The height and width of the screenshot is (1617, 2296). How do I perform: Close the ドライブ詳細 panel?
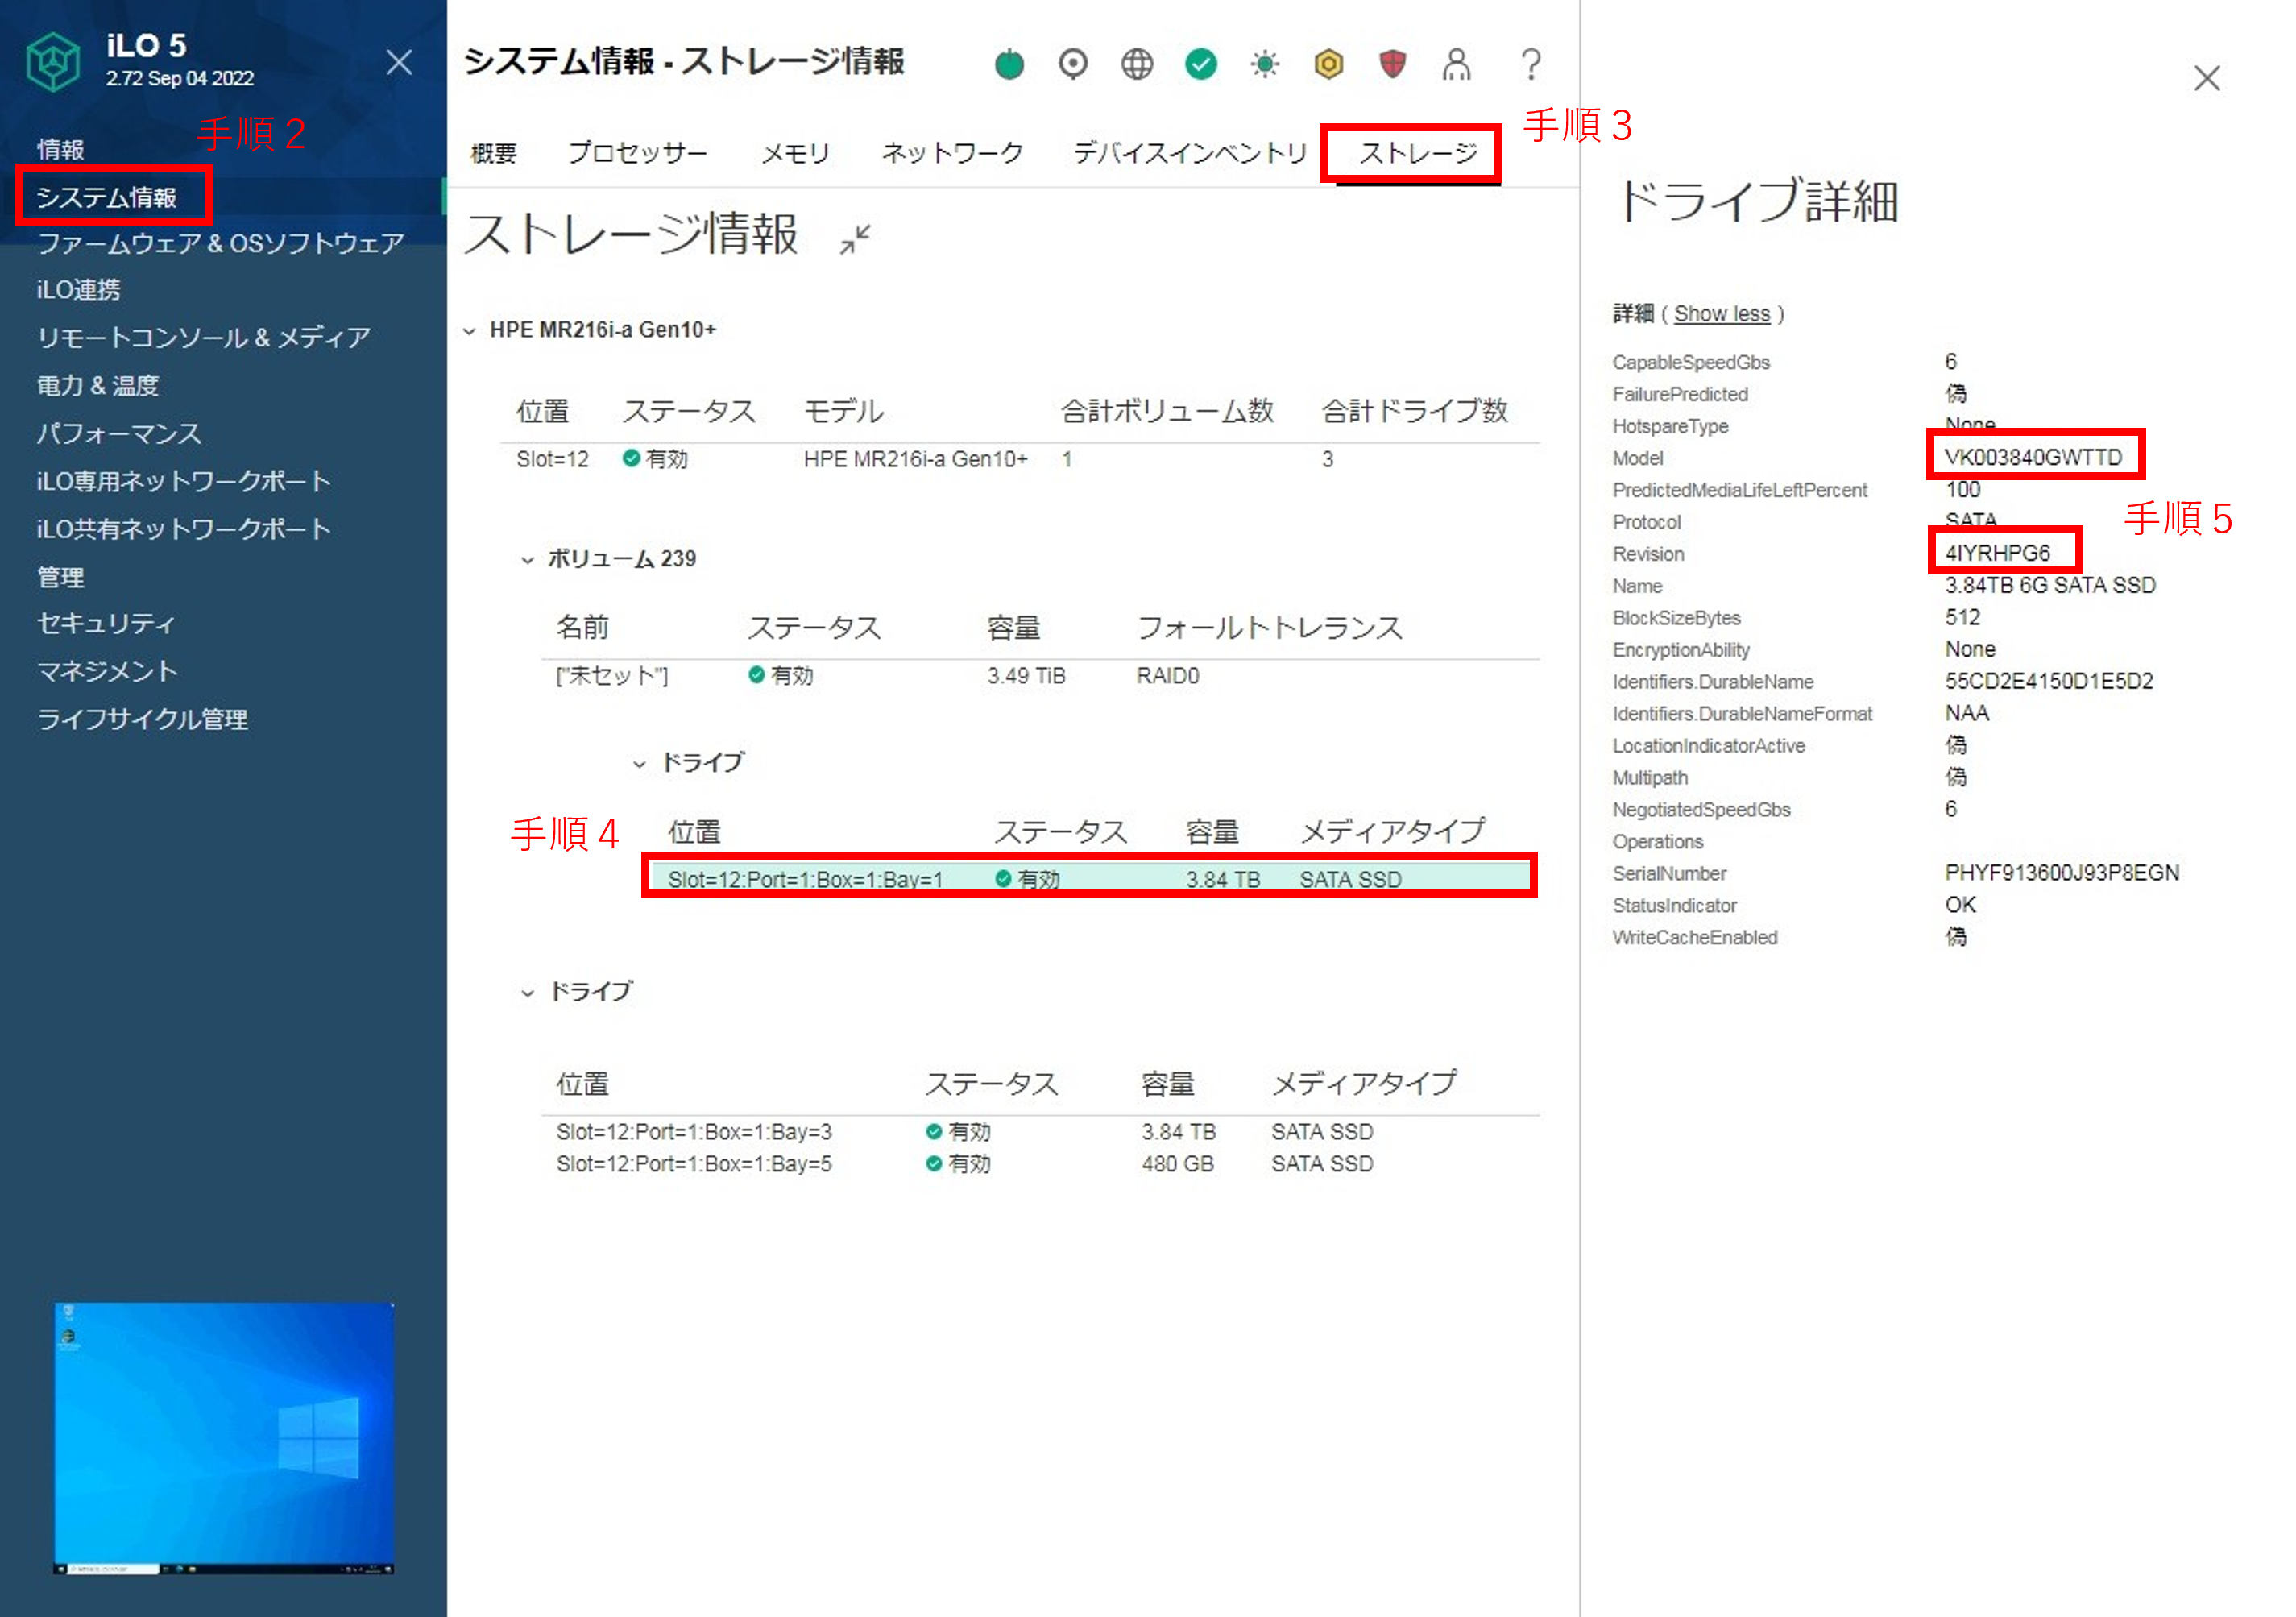[2207, 78]
